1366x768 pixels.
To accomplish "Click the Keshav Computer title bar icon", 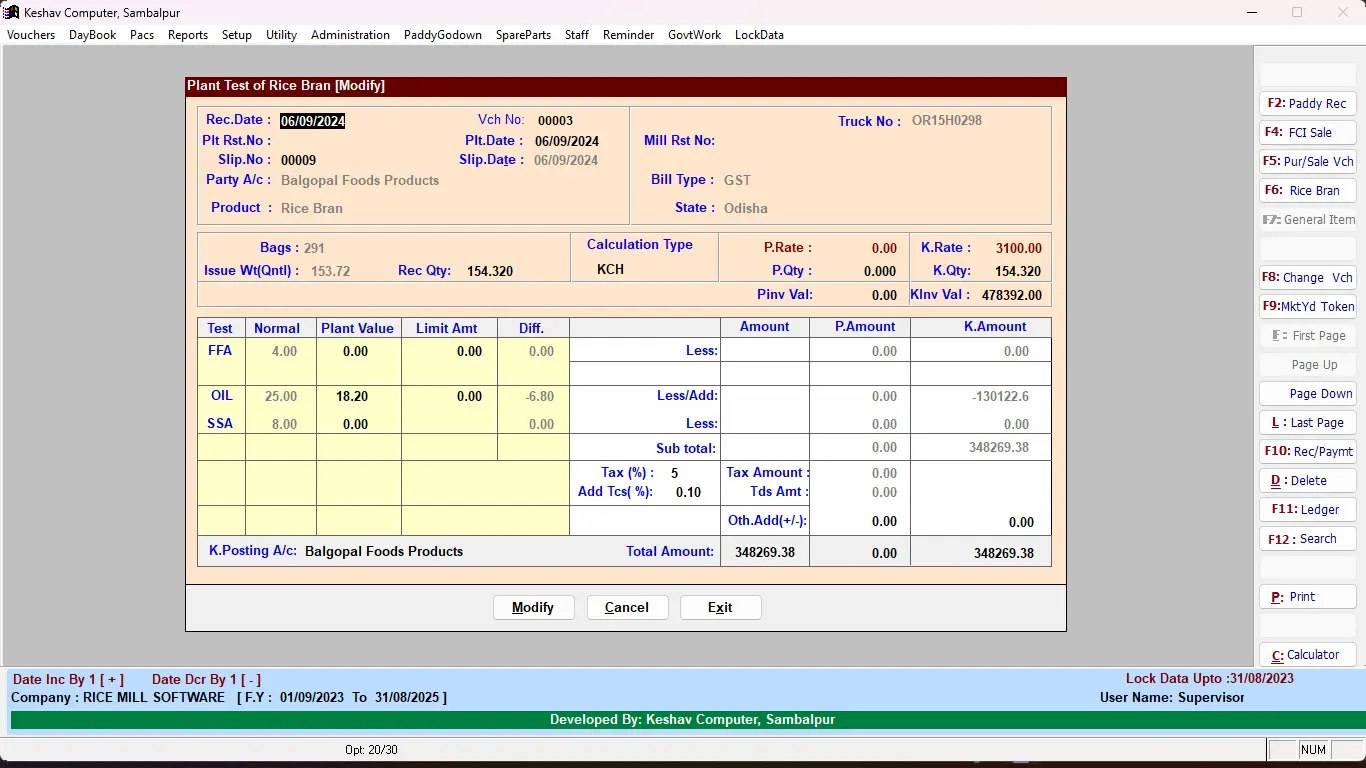I will (12, 12).
